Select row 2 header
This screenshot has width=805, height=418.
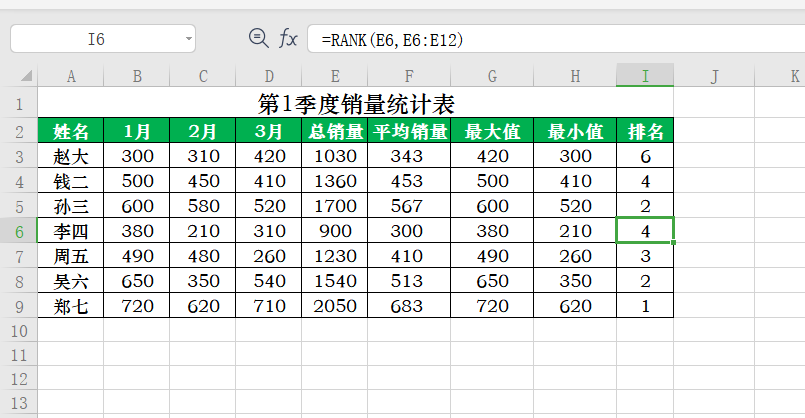coord(19,131)
